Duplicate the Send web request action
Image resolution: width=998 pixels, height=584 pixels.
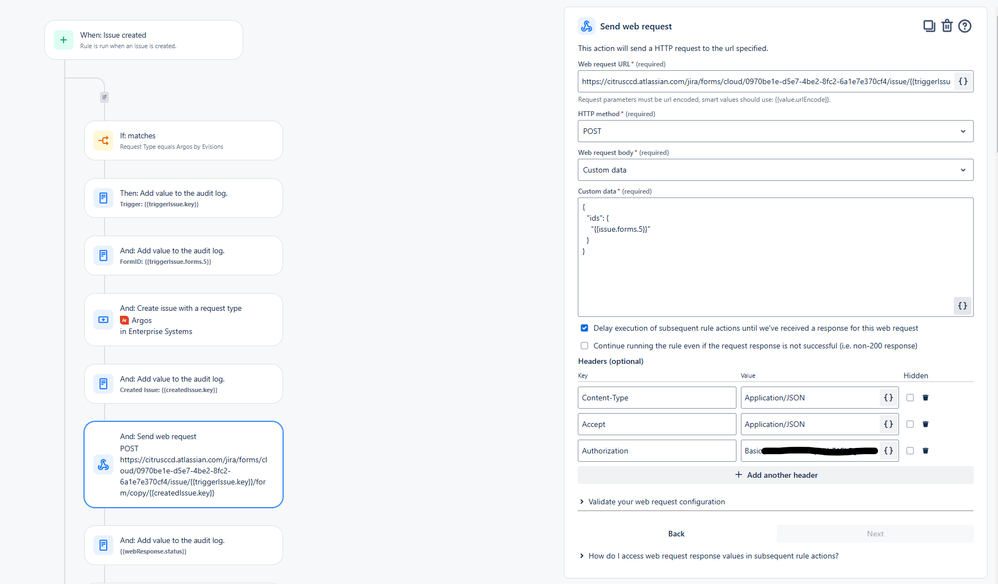(x=929, y=26)
